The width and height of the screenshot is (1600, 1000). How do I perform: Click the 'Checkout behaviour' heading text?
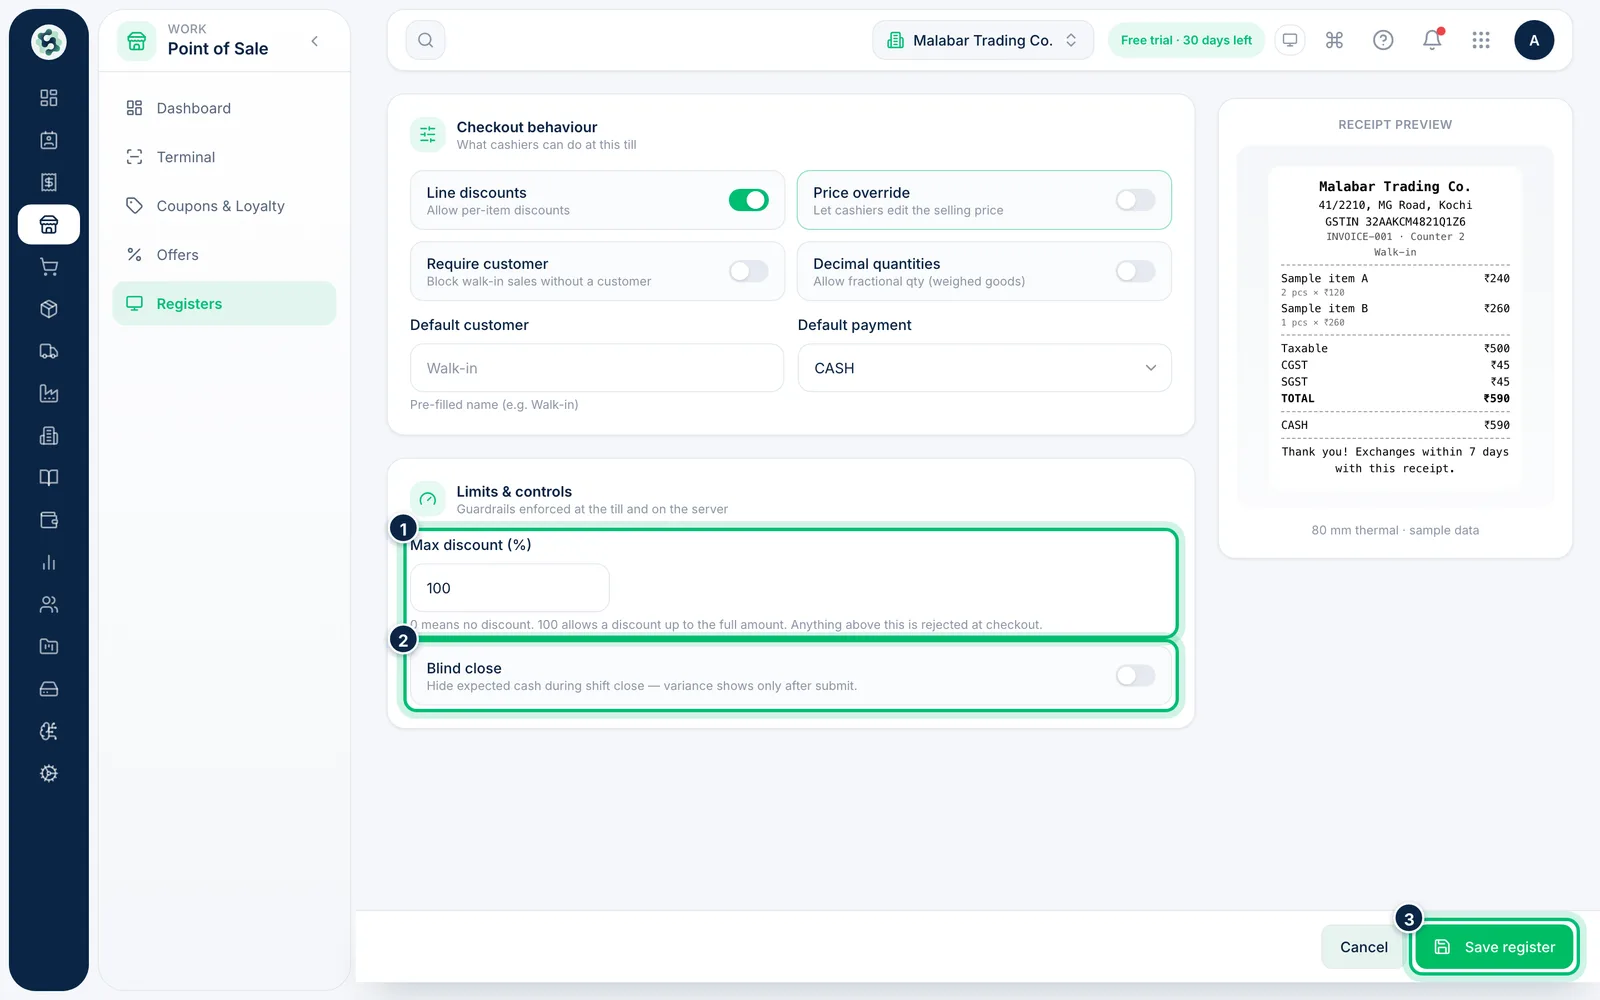click(527, 127)
